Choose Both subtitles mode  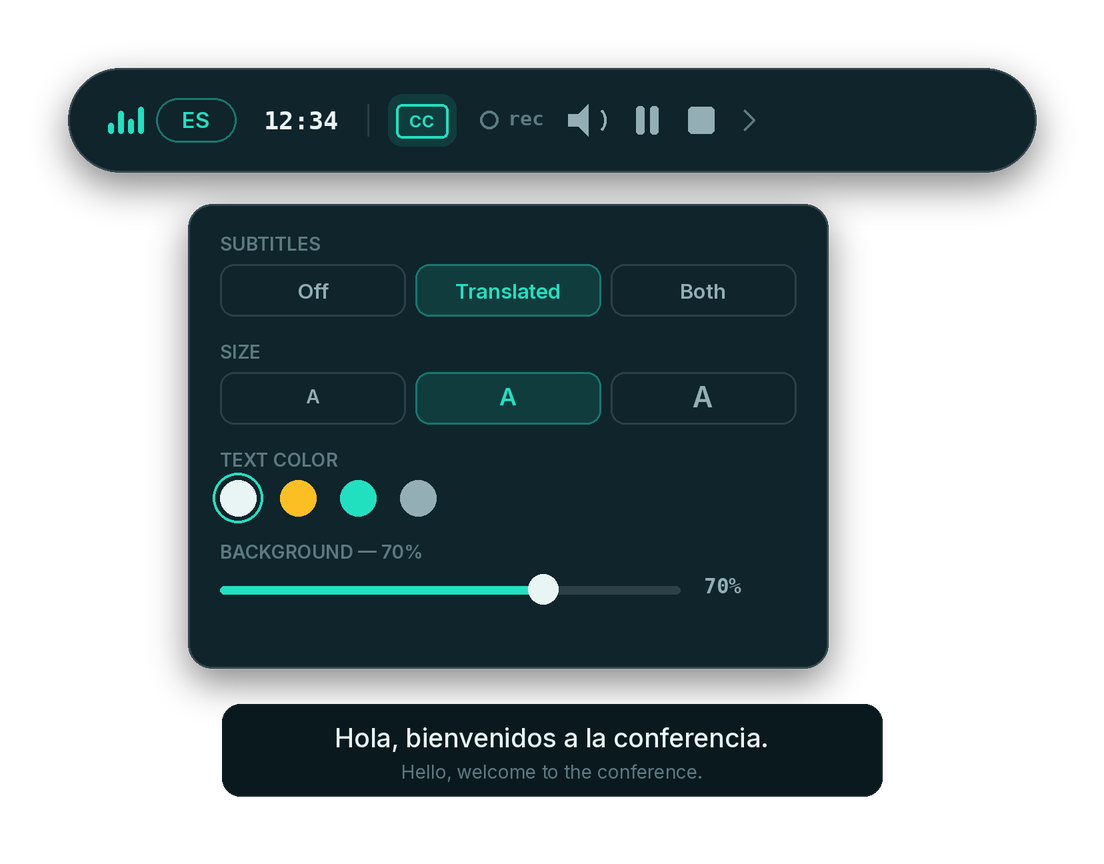[x=703, y=291]
